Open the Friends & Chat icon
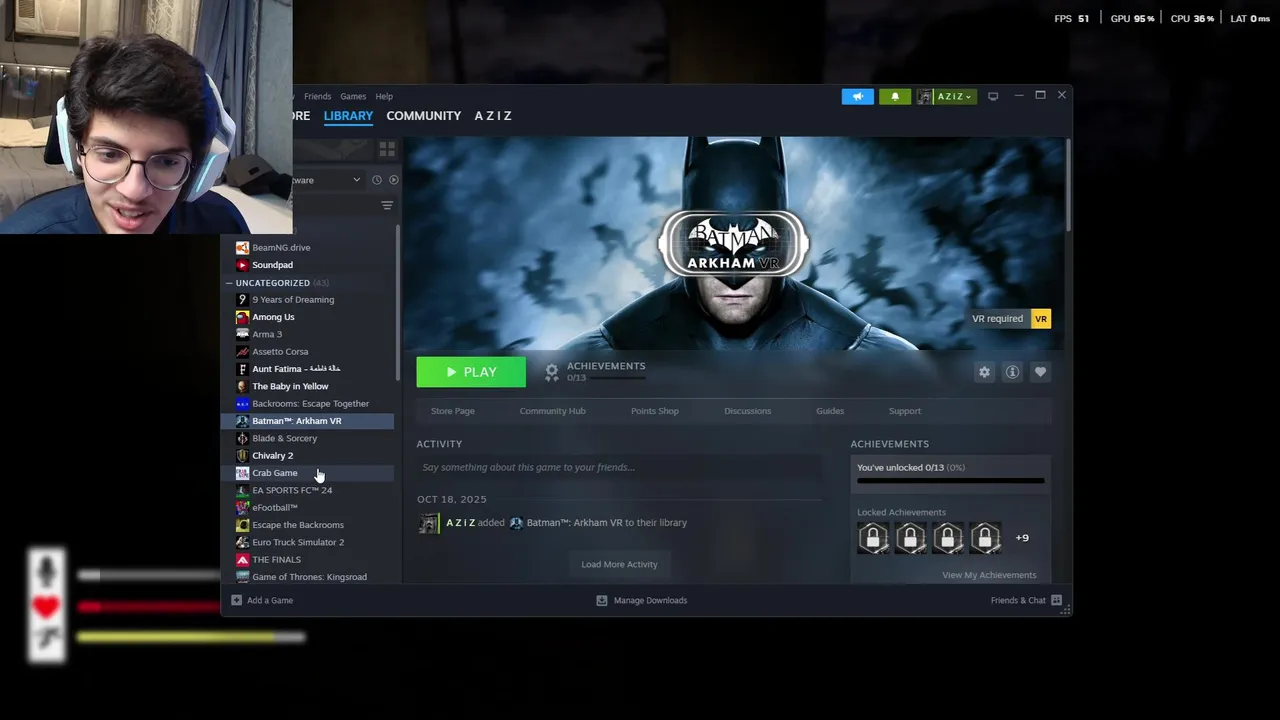 (x=1056, y=600)
